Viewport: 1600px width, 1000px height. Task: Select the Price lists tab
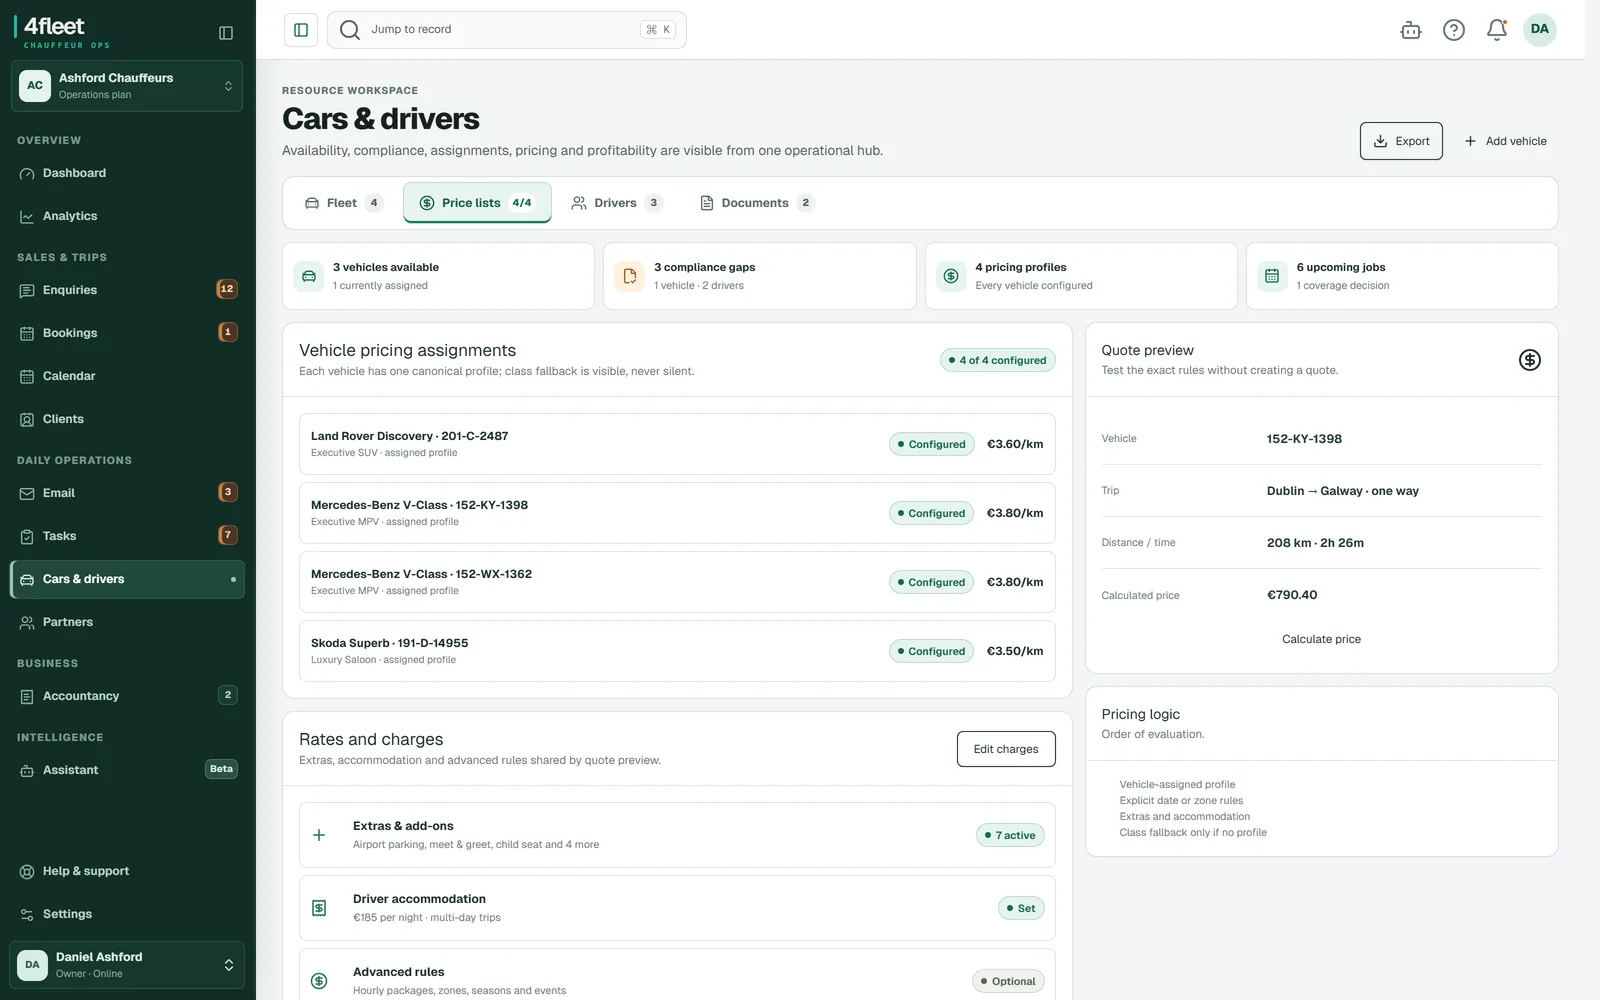[x=477, y=203]
